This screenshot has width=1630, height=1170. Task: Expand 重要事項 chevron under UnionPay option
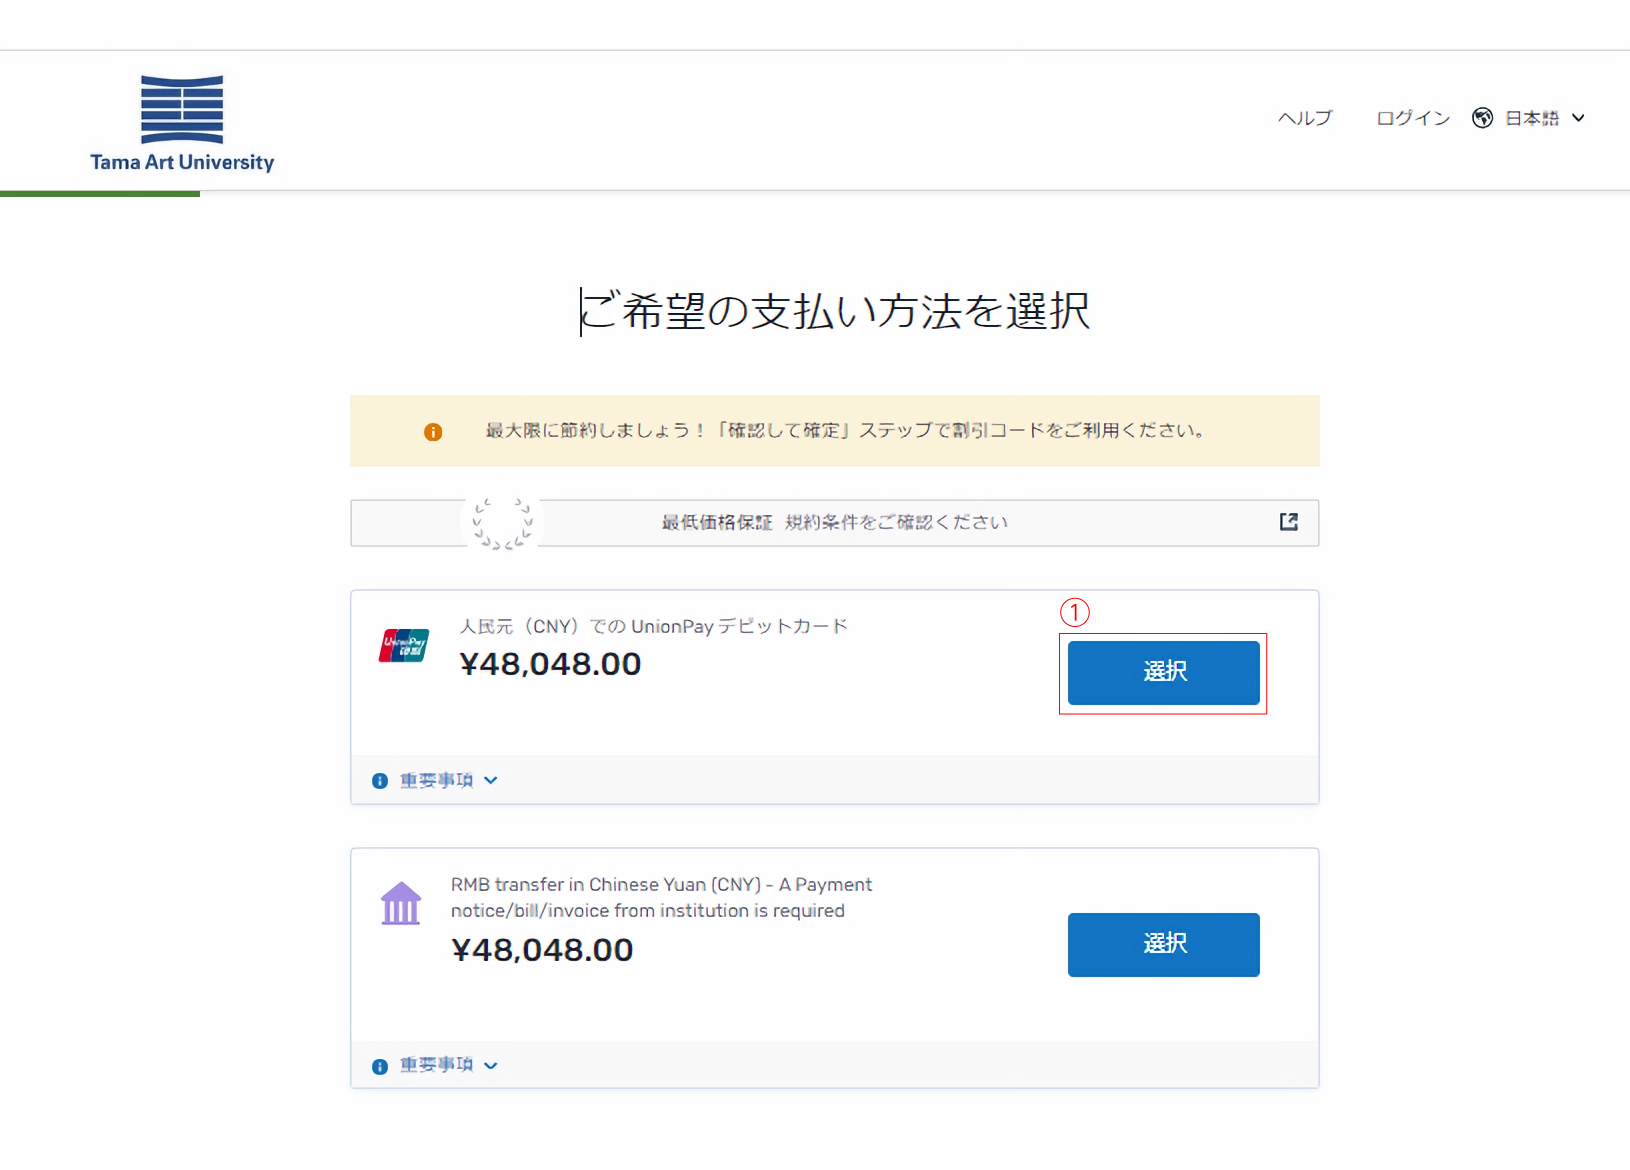491,780
